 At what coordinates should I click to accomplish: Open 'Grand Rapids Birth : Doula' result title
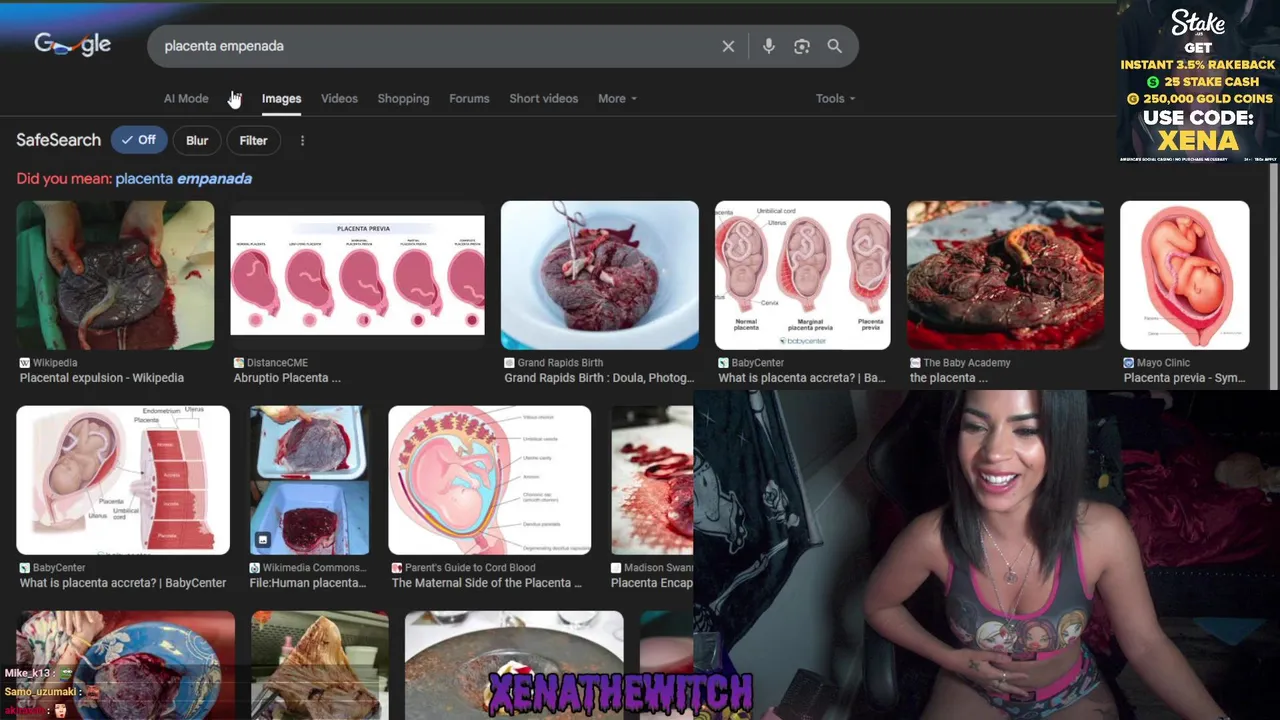(x=599, y=378)
